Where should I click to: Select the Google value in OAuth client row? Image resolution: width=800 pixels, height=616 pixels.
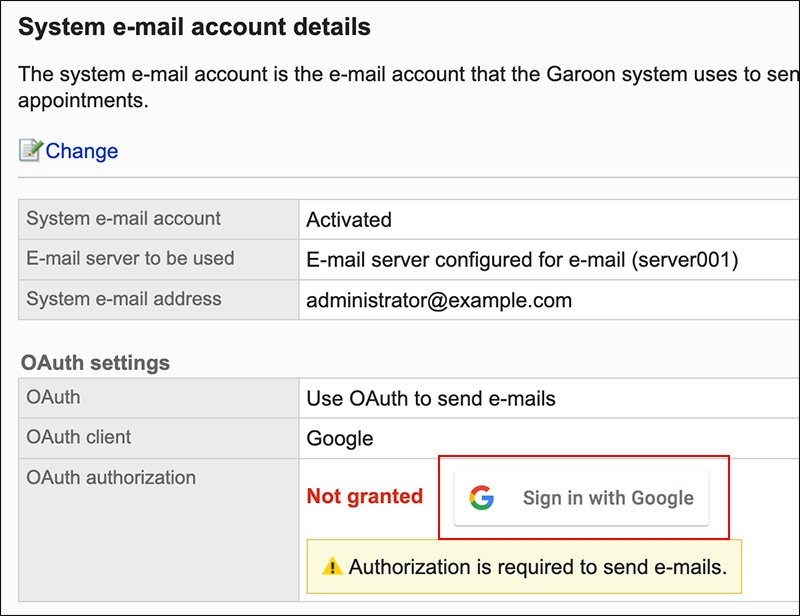tap(340, 439)
